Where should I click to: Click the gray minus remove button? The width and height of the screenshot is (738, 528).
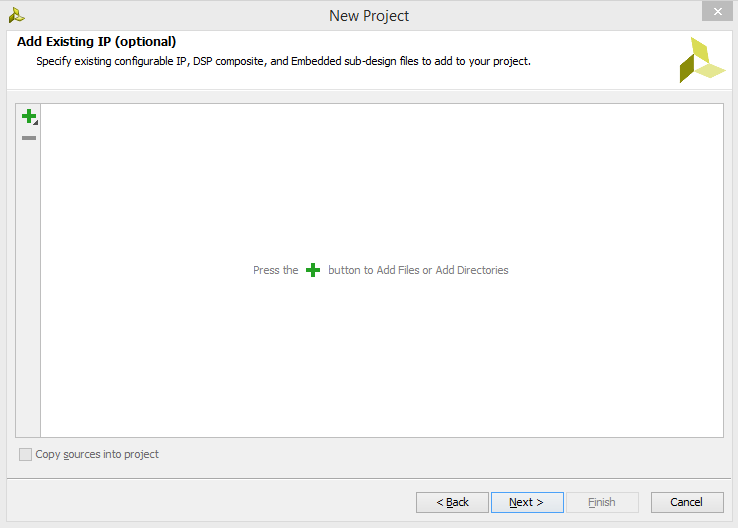pos(29,138)
